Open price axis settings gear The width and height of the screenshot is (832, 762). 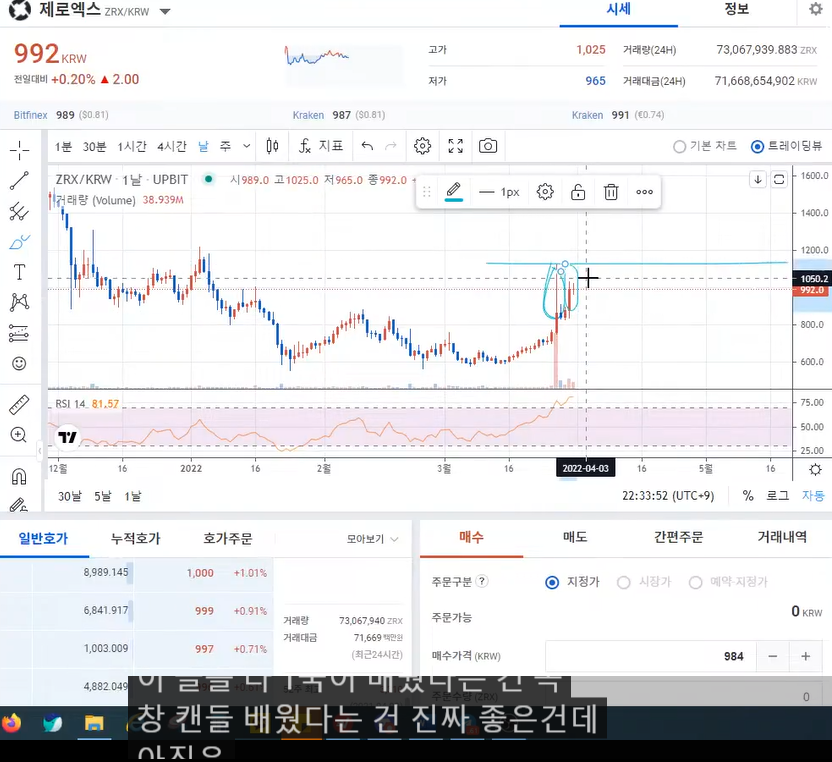816,470
